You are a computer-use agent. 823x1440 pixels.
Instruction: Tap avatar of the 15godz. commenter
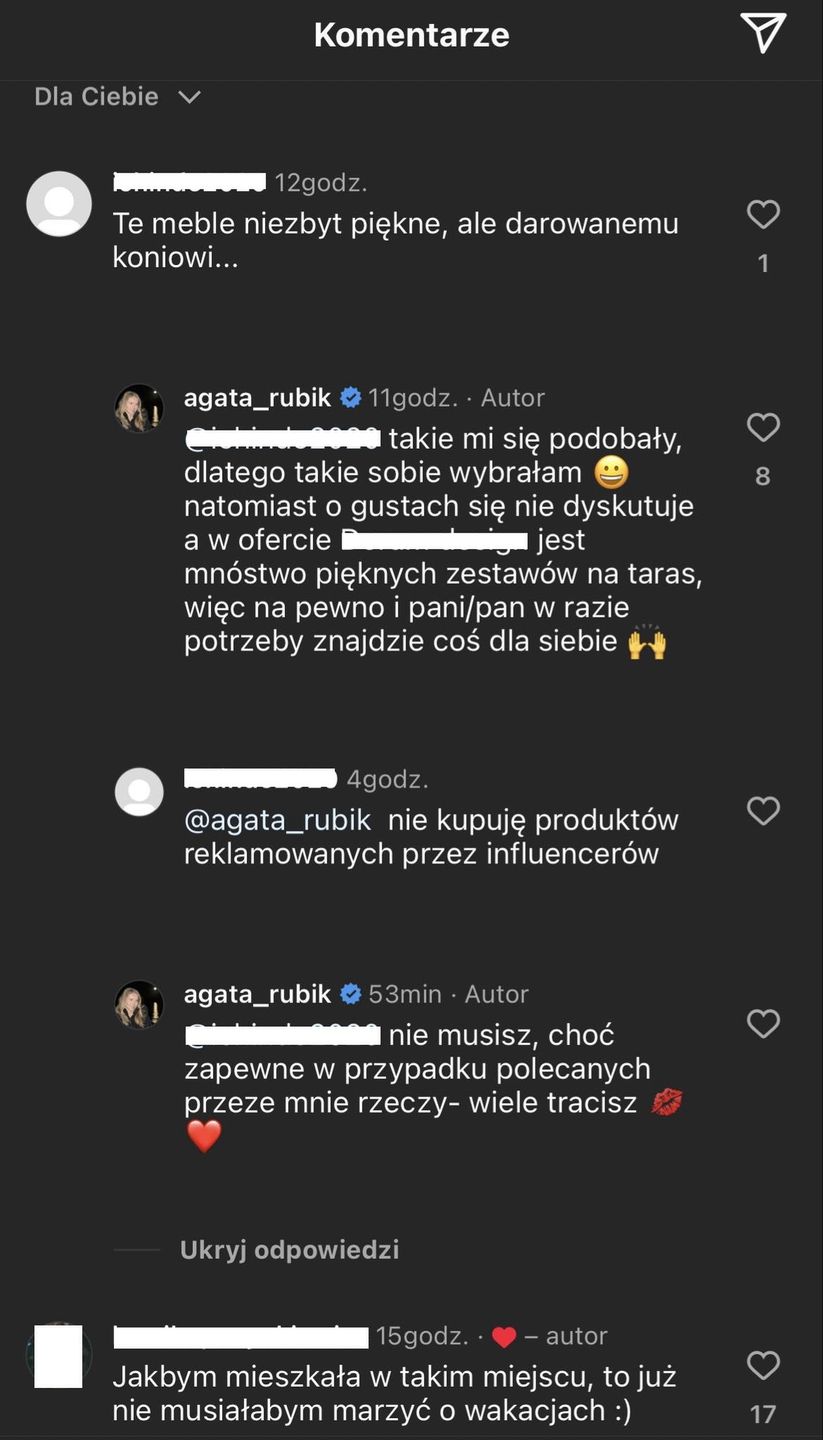[x=59, y=1356]
